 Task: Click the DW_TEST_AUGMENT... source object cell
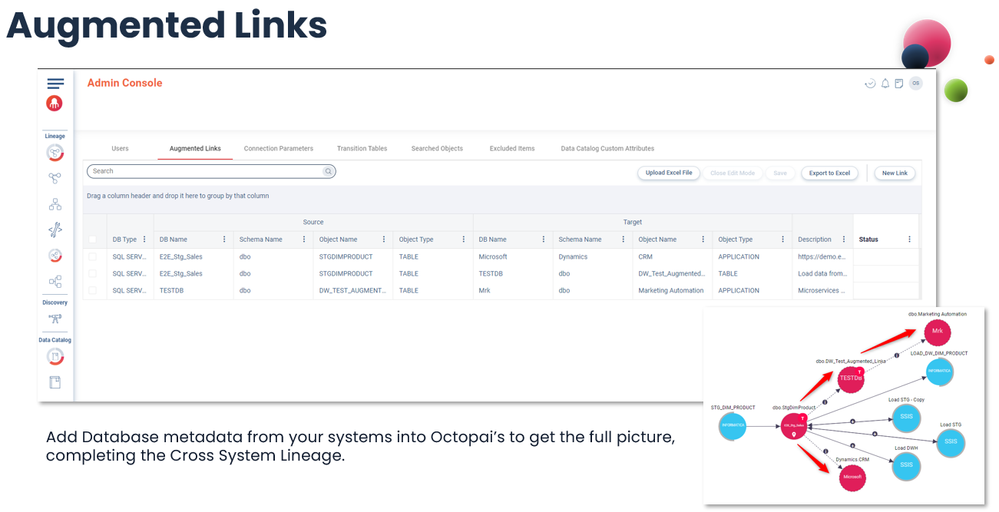(x=353, y=290)
